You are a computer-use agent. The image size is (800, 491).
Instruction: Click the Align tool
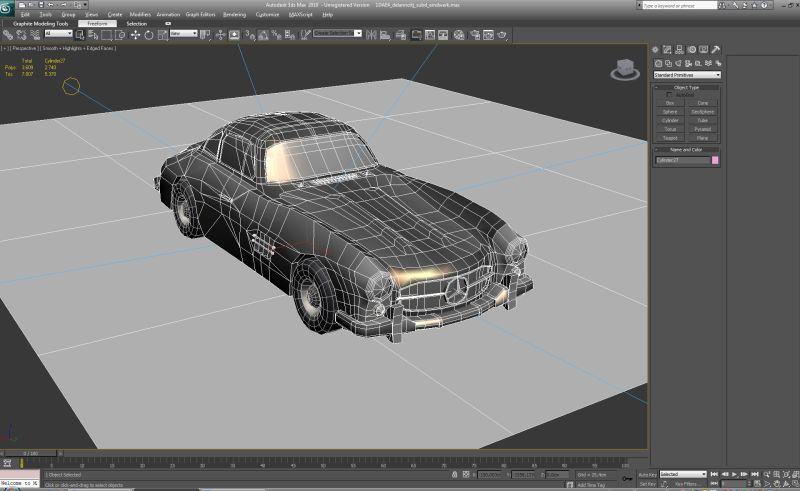385,35
